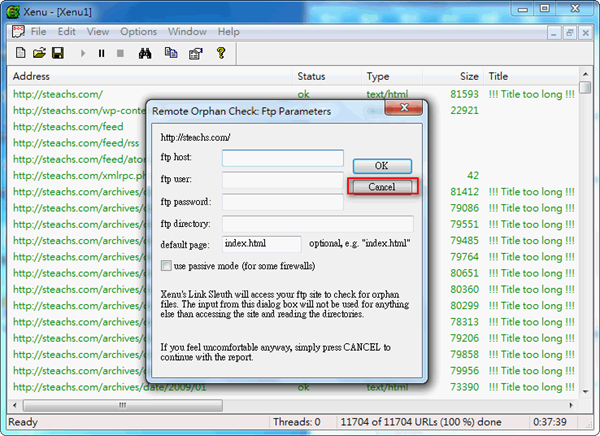Viewport: 600px width, 436px height.
Task: Click the vertical scrollbar up arrow
Action: (585, 74)
